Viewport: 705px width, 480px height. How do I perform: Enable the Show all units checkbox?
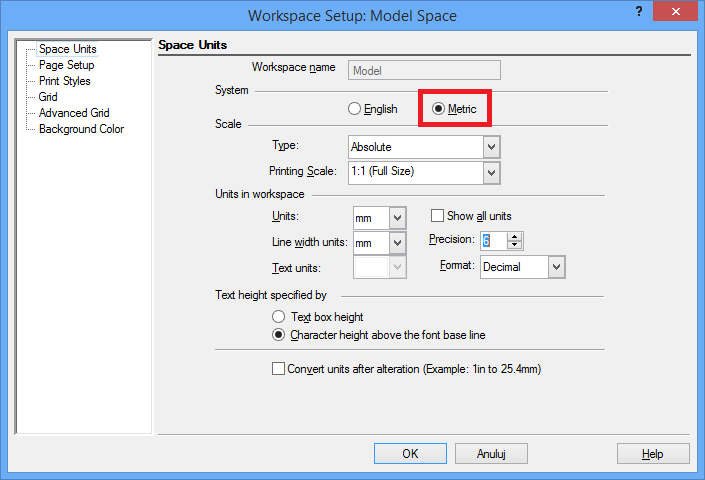tap(437, 216)
